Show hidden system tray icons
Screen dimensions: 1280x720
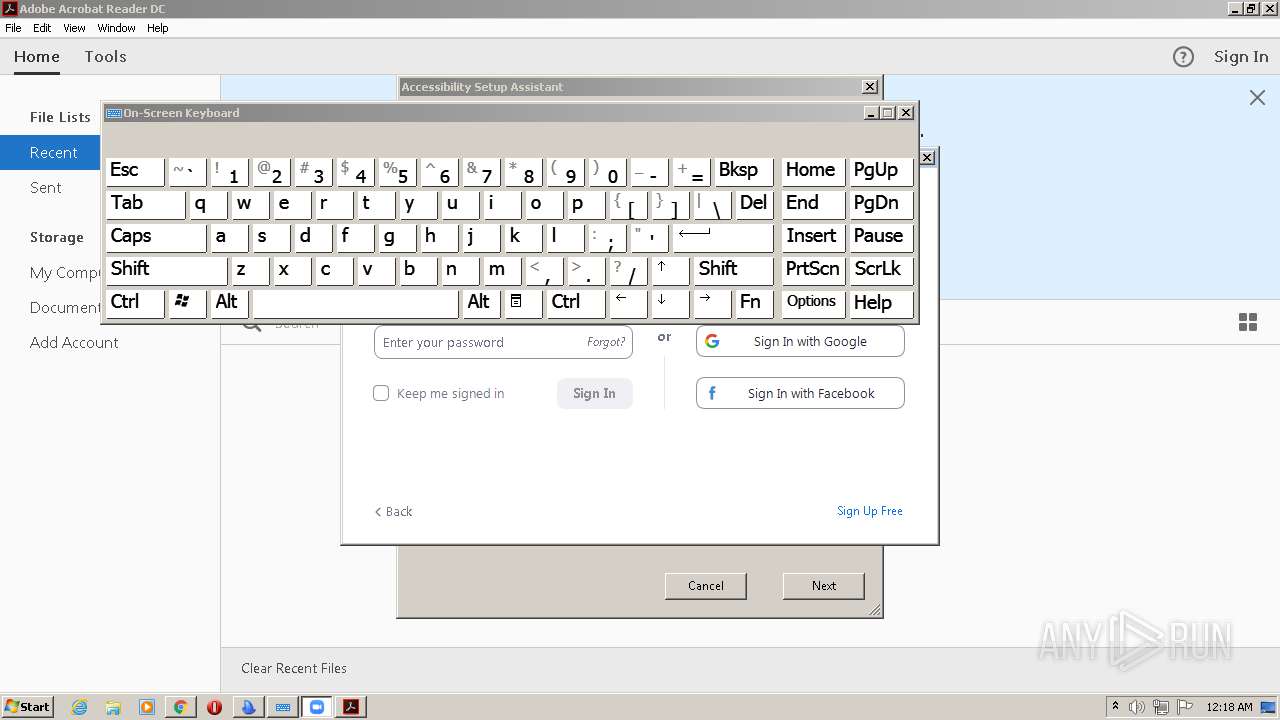pyautogui.click(x=1115, y=707)
